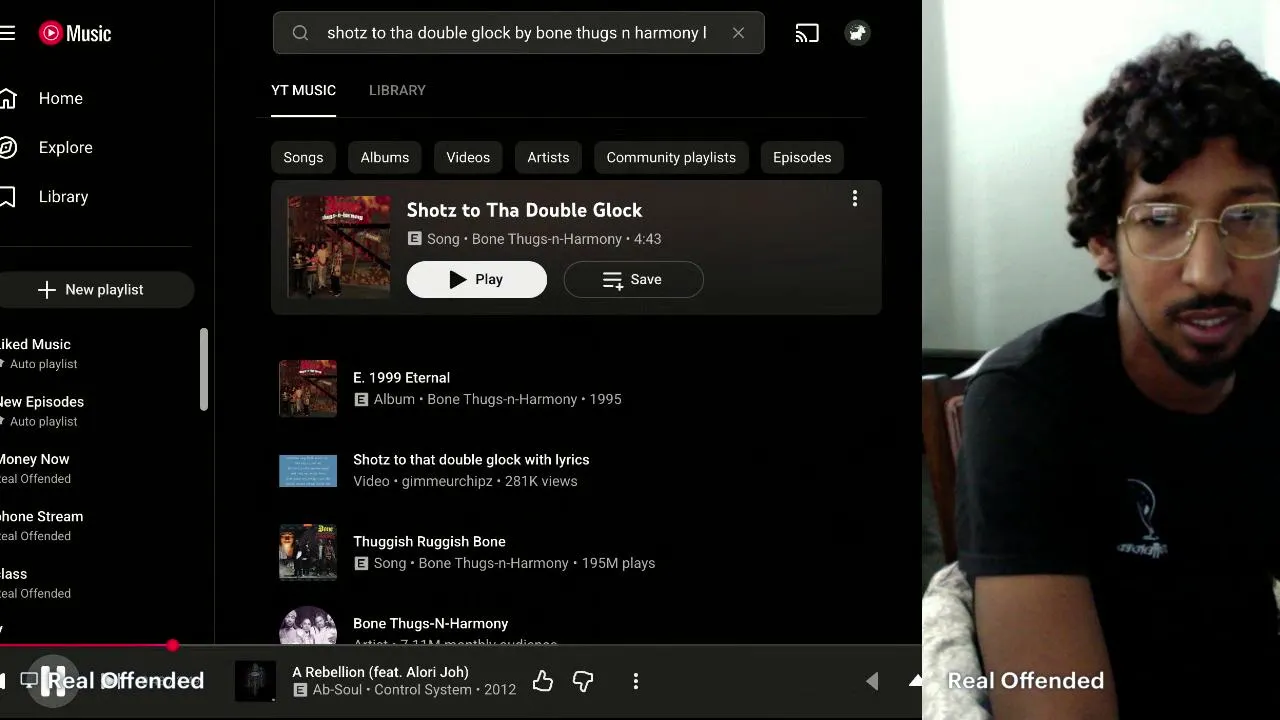Open more actions for playing song
Viewport: 1280px width, 720px height.
636,681
